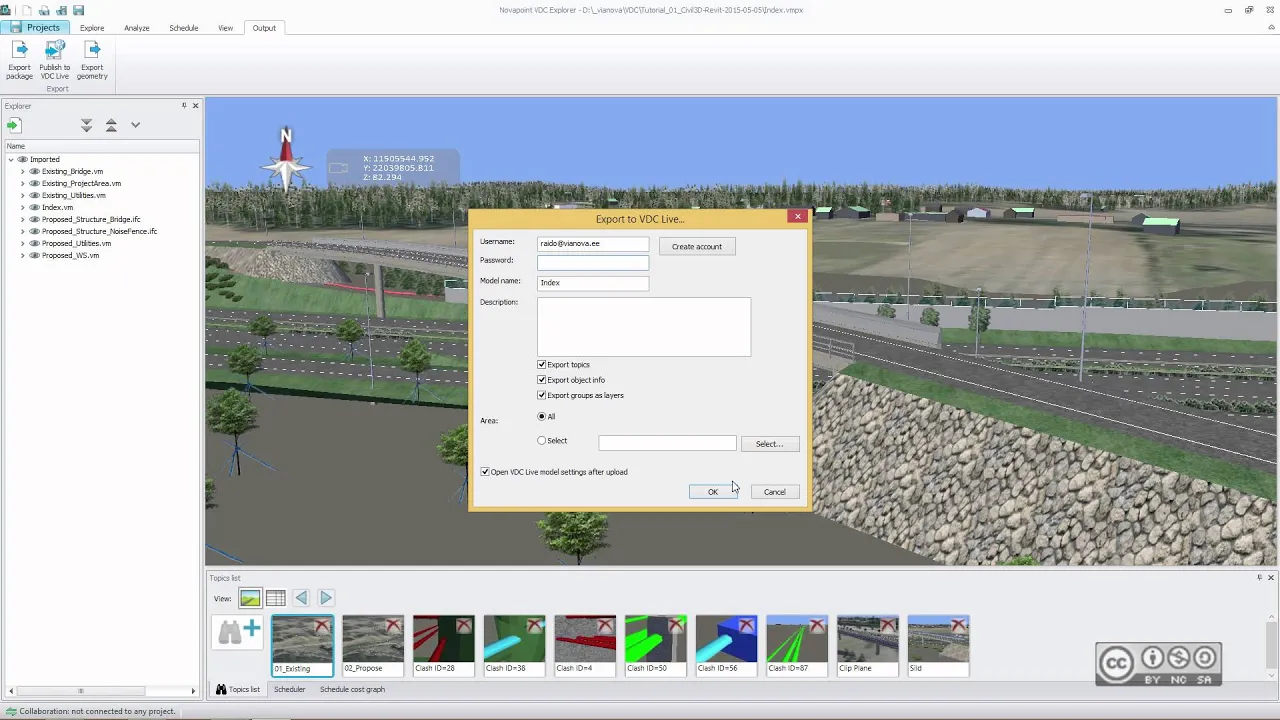The image size is (1280, 720).
Task: Expand Proposed_Structure_NoiseFence.ifc node
Action: (x=23, y=232)
